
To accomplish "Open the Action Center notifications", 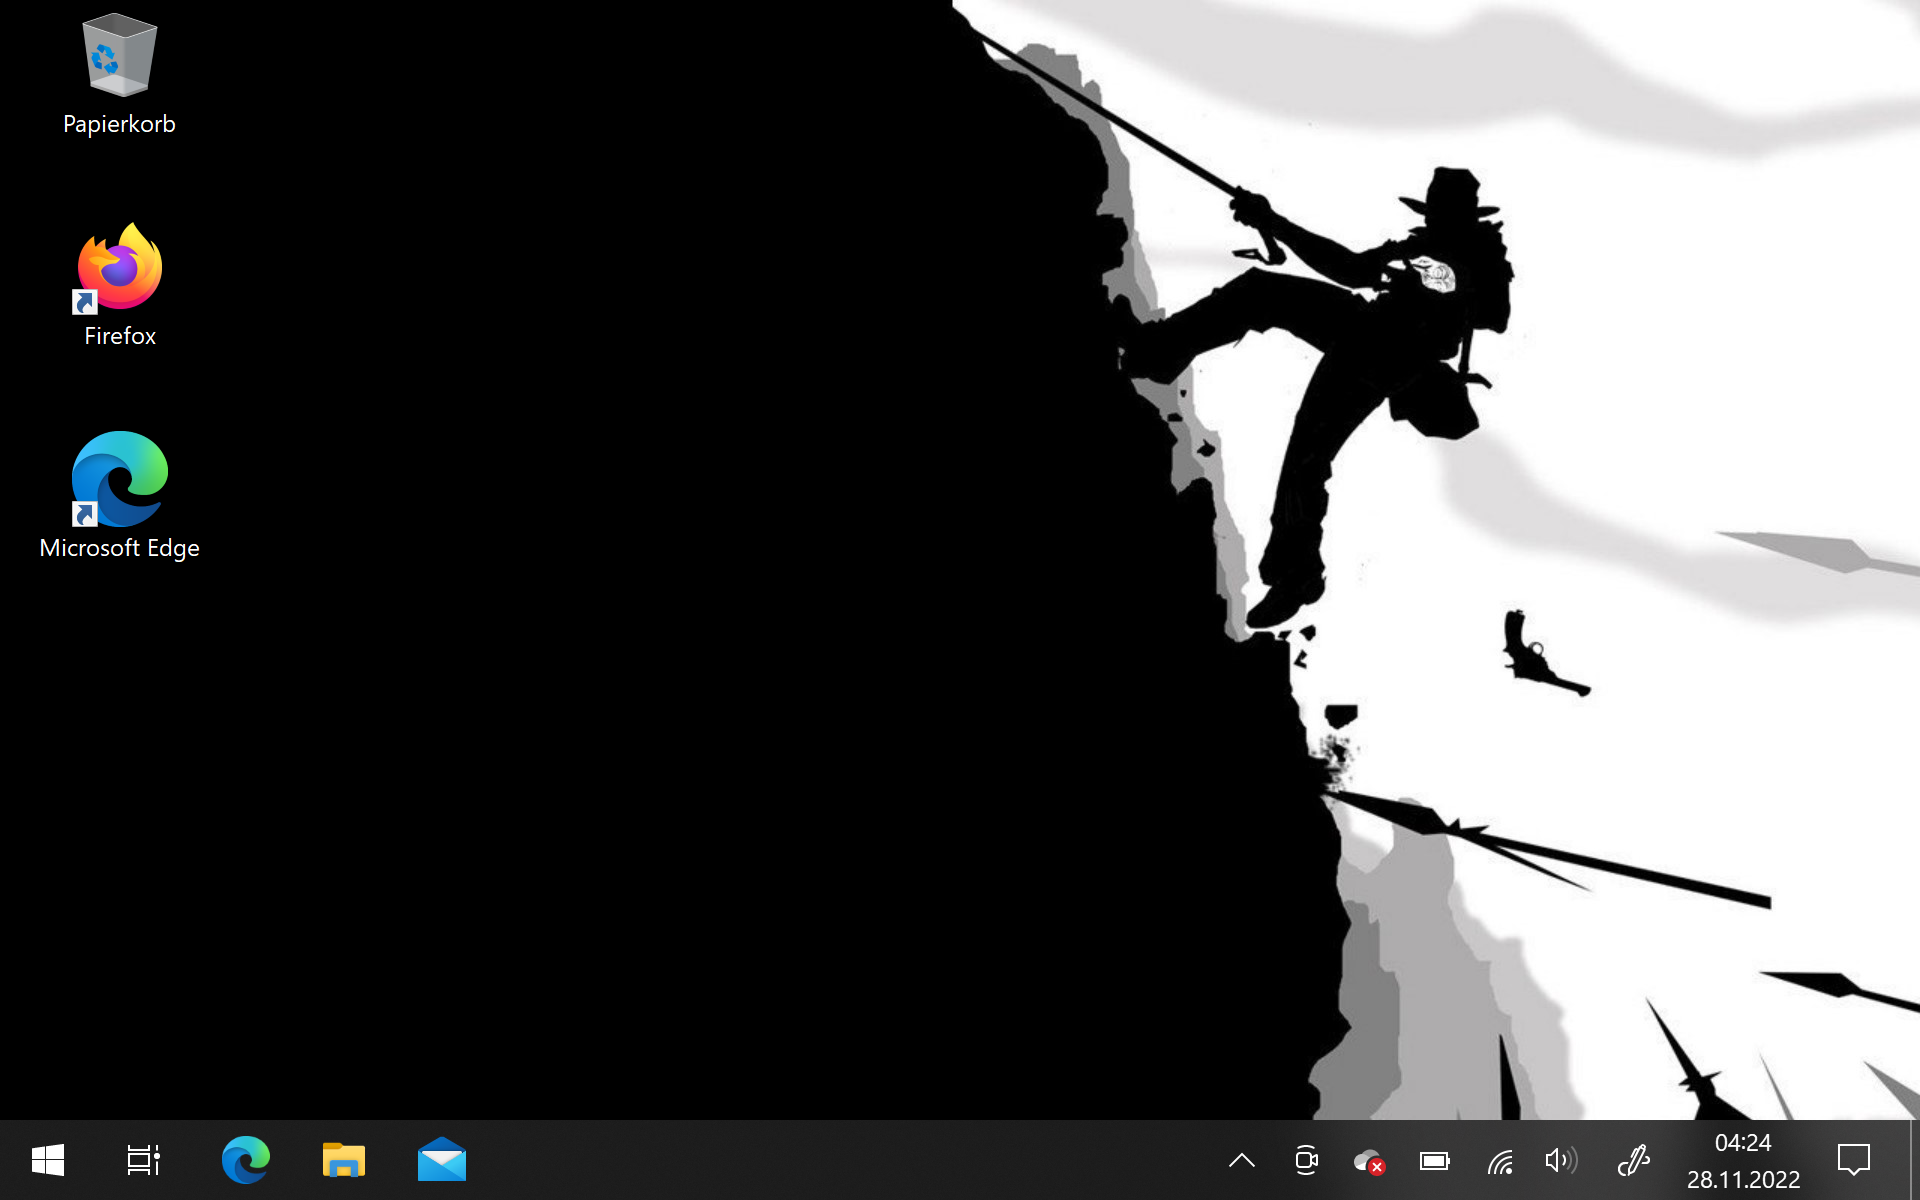I will [x=1853, y=1160].
